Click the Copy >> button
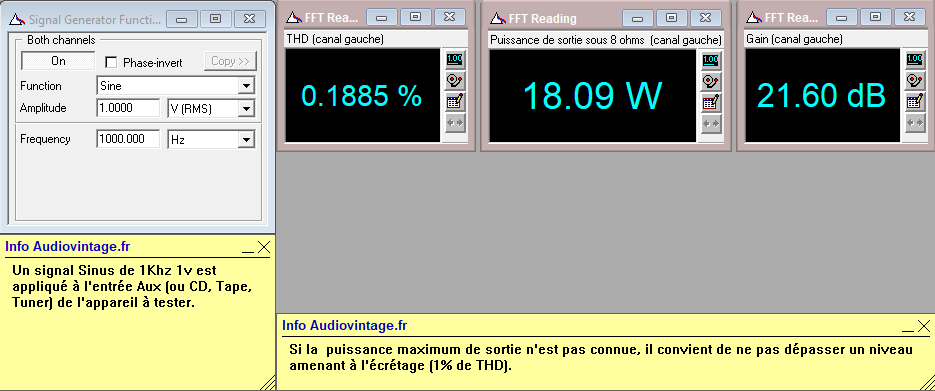The height and width of the screenshot is (391, 935). [230, 61]
